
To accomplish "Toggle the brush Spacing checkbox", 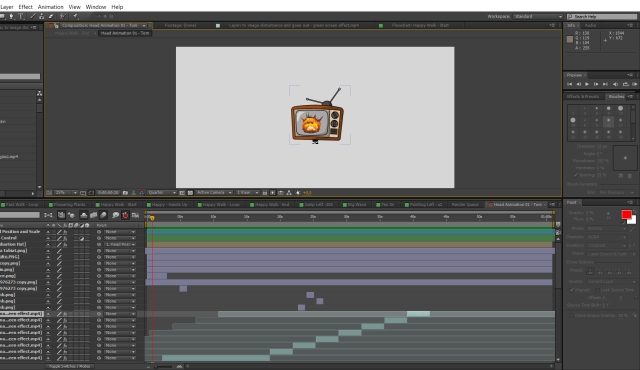I will click(576, 175).
